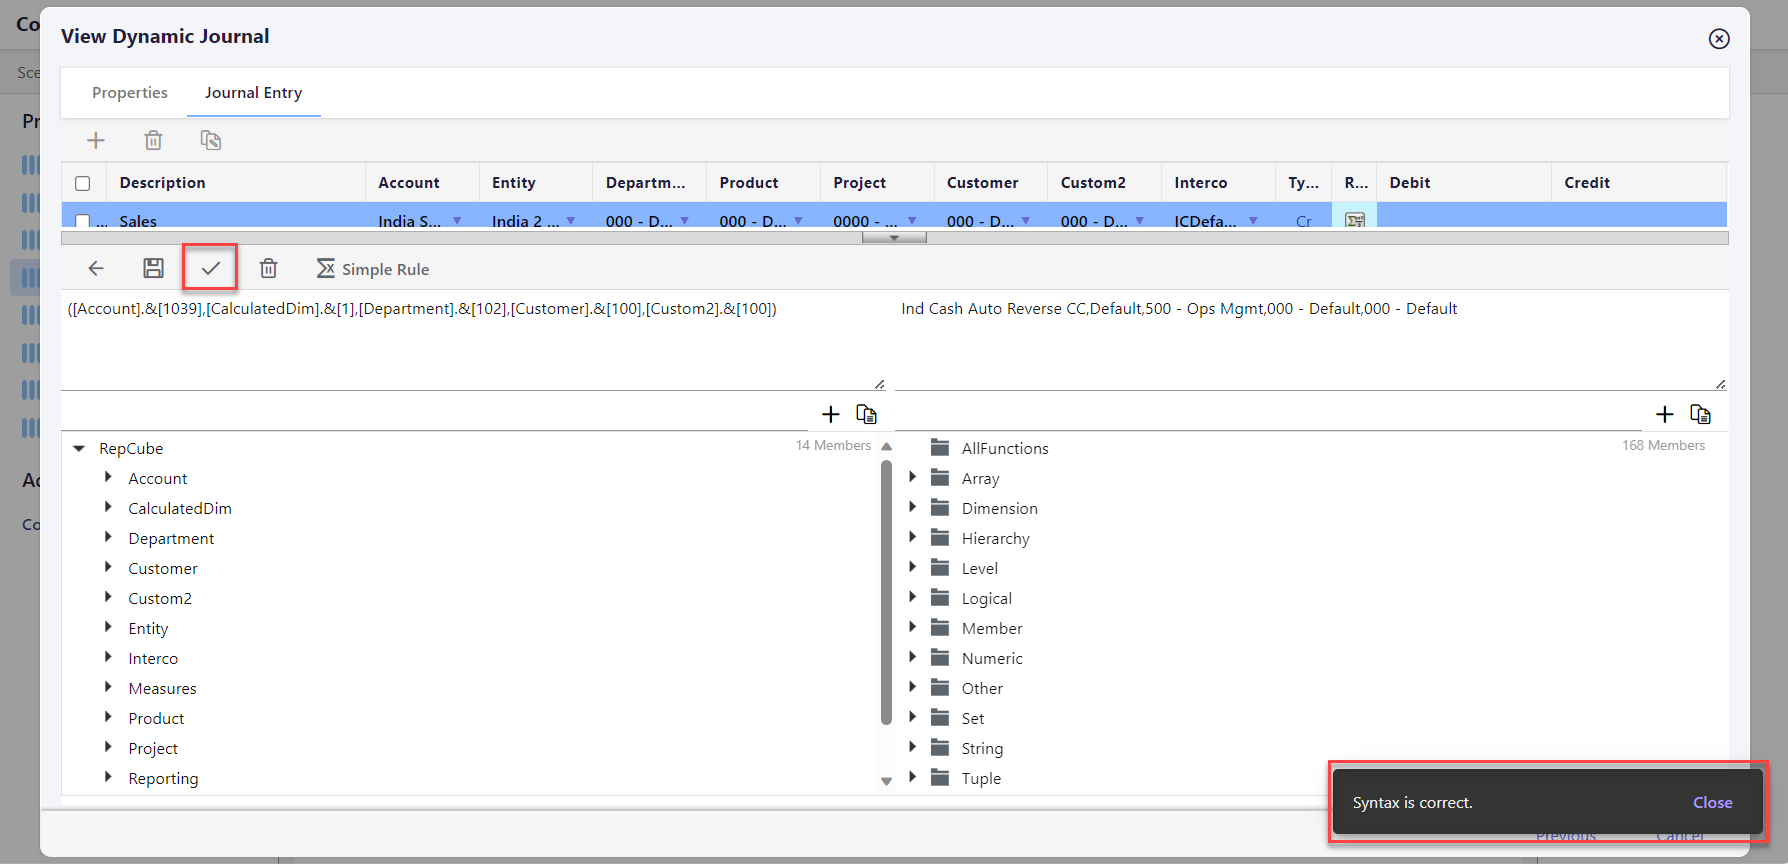Select the Interco tree item
1788x864 pixels.
pyautogui.click(x=153, y=658)
